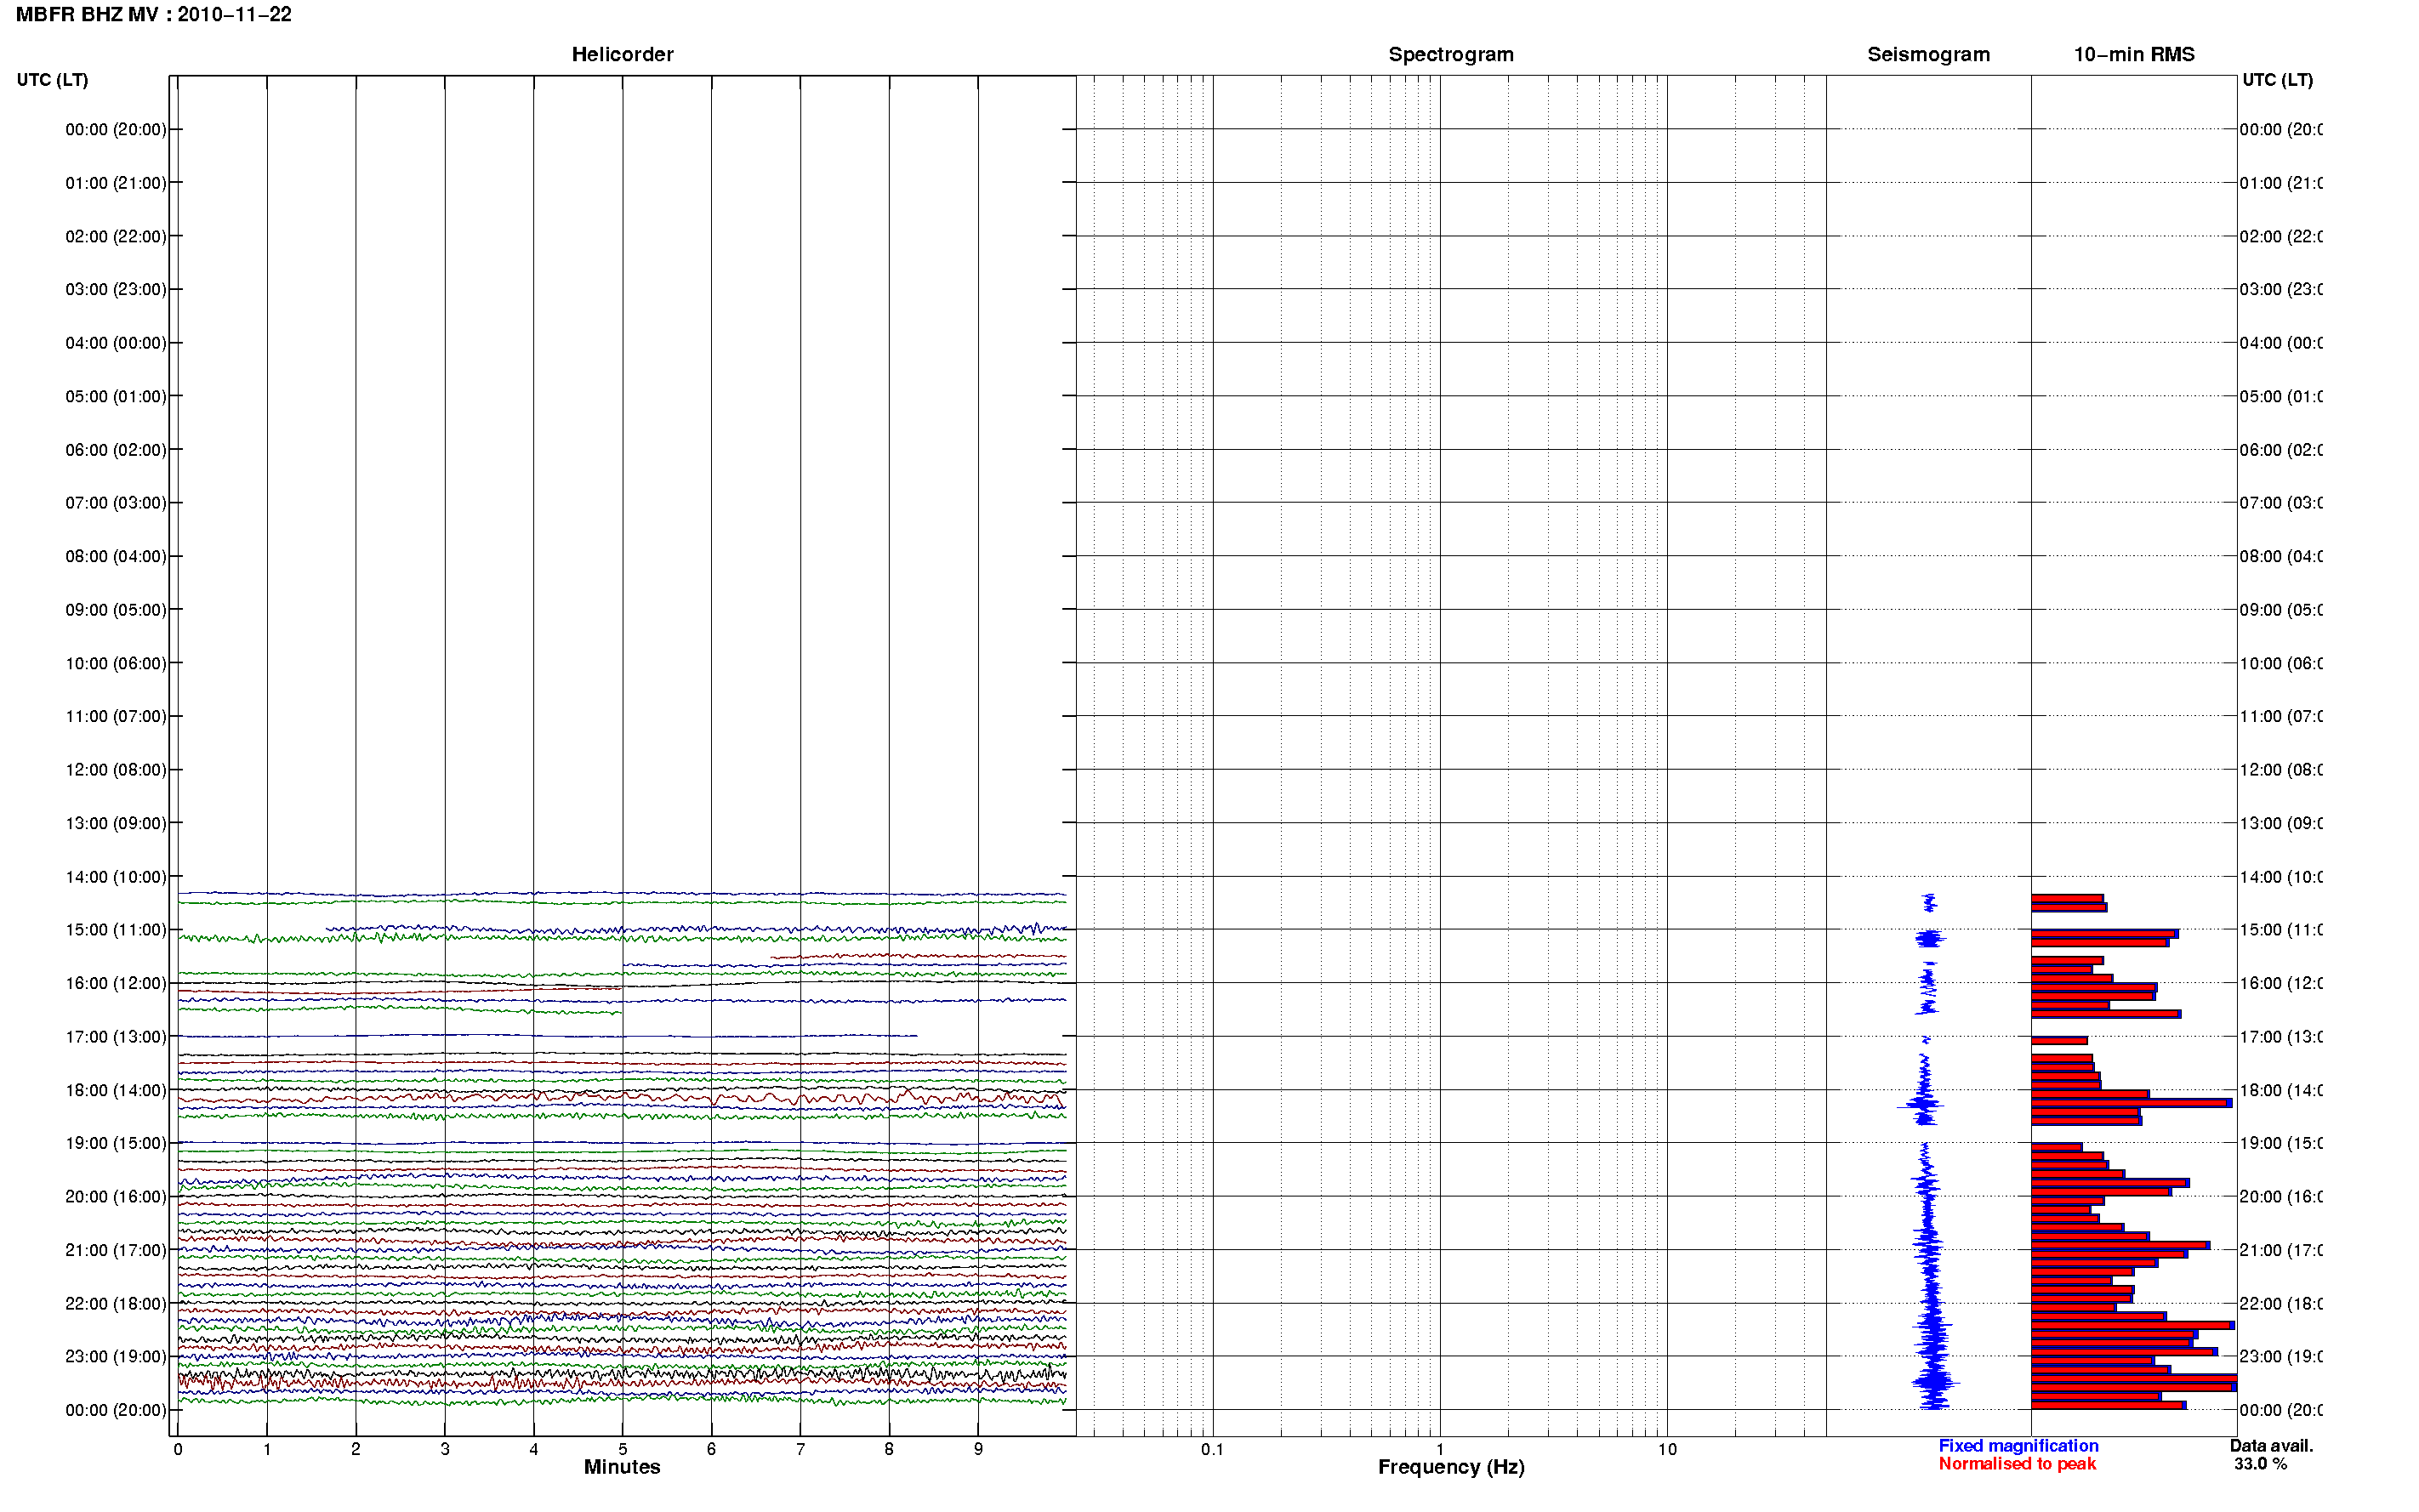This screenshot has height=1512, width=2419.
Task: Click left time label '21:00 (17:00)'
Action: click(x=116, y=1250)
